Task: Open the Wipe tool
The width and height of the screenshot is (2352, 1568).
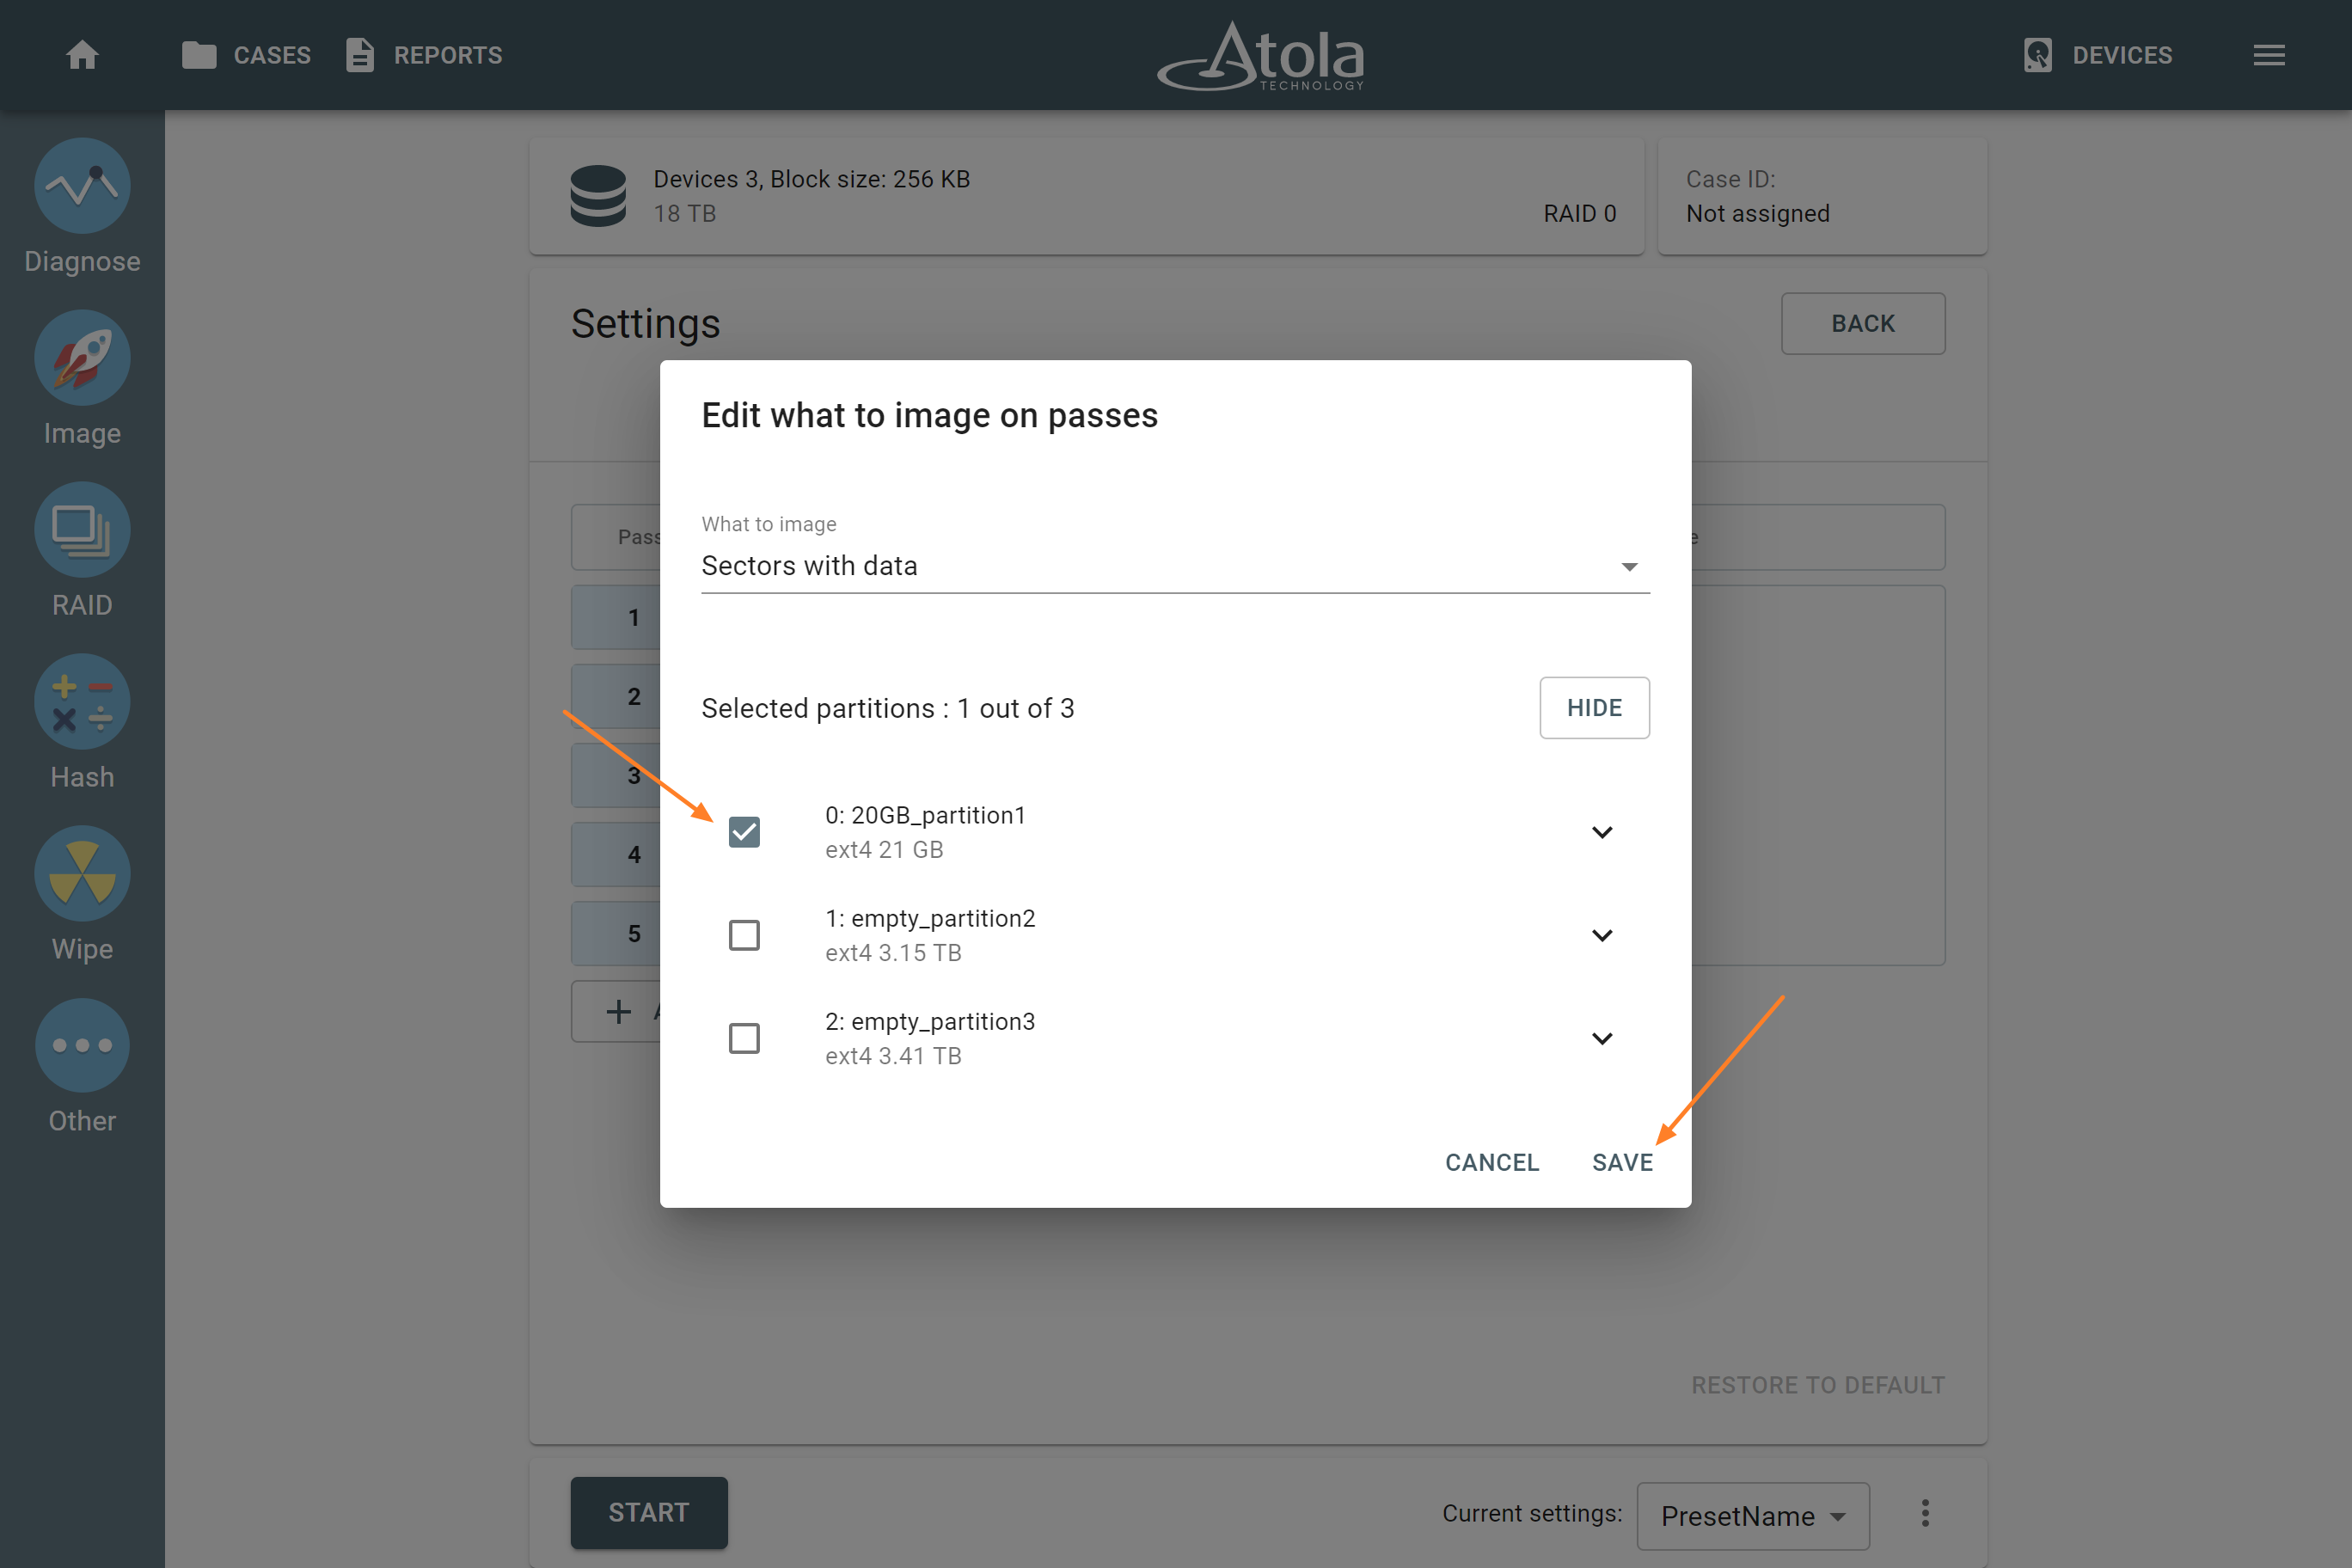Action: tap(82, 895)
